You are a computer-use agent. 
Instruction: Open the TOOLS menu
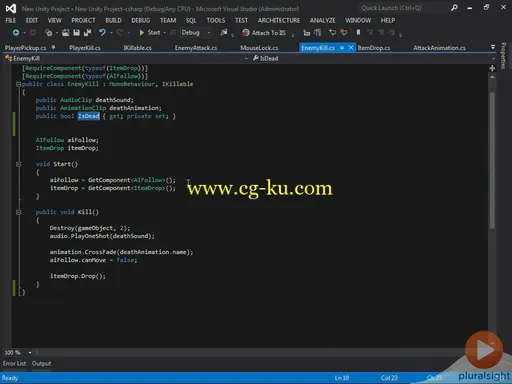tap(216, 21)
